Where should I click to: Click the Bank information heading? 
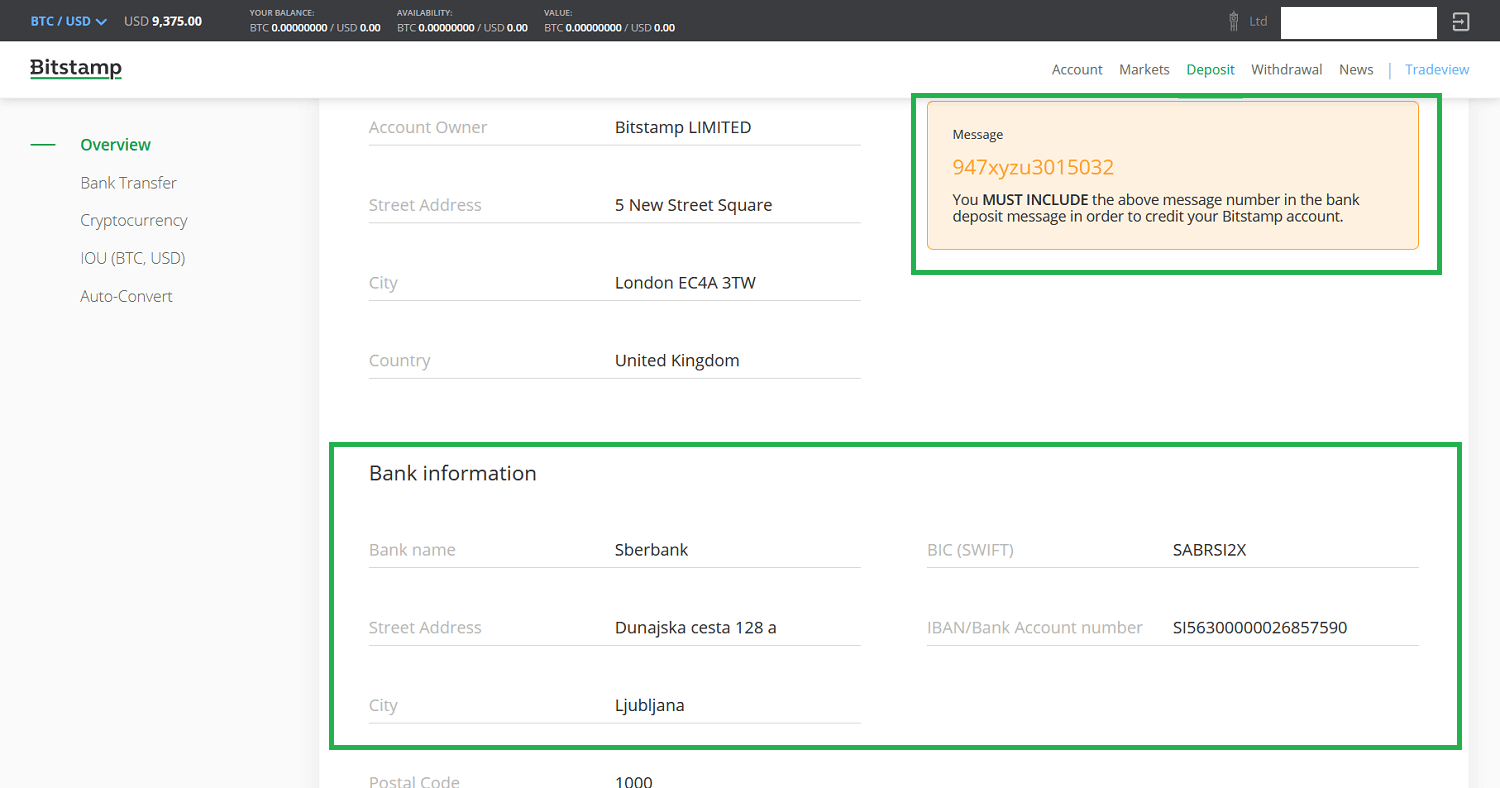click(x=453, y=473)
